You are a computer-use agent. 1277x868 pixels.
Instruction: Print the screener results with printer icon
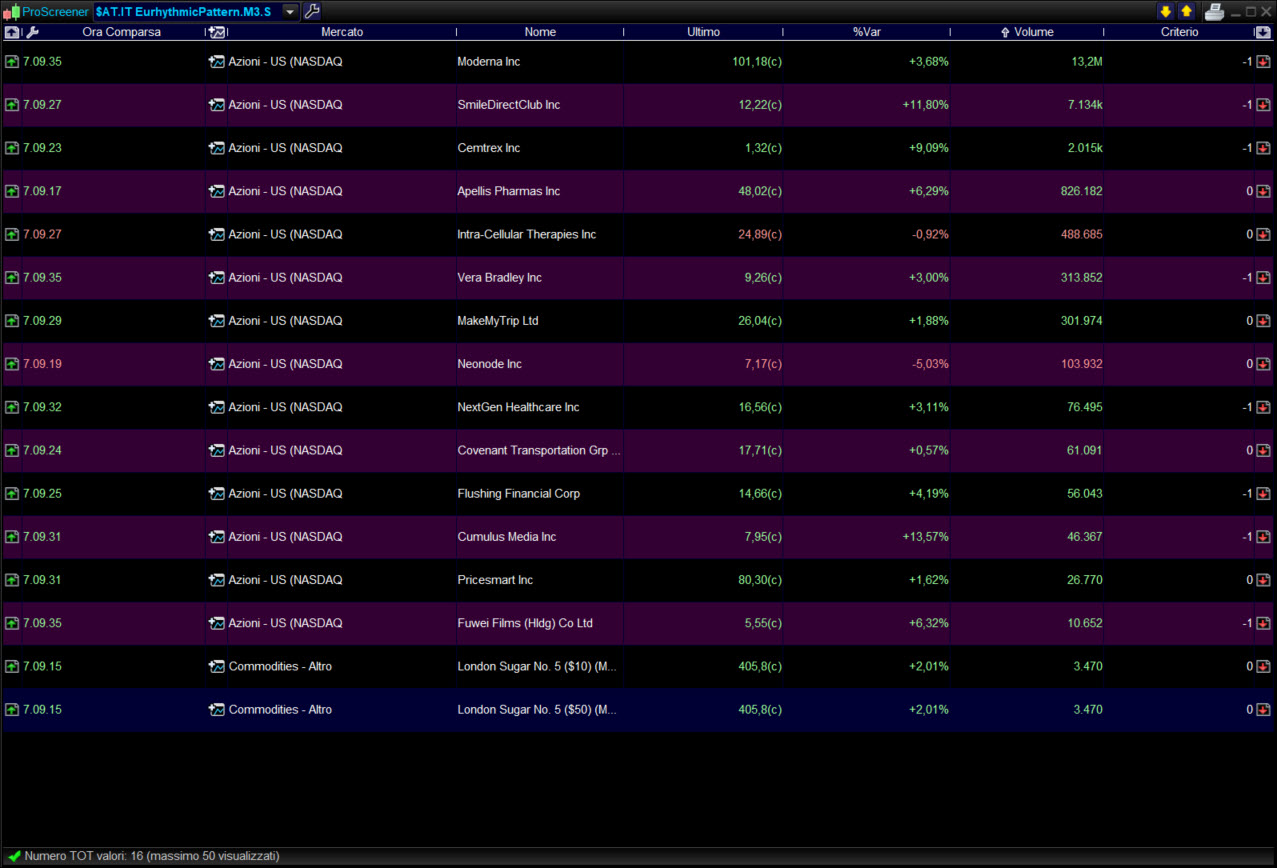tap(1214, 12)
